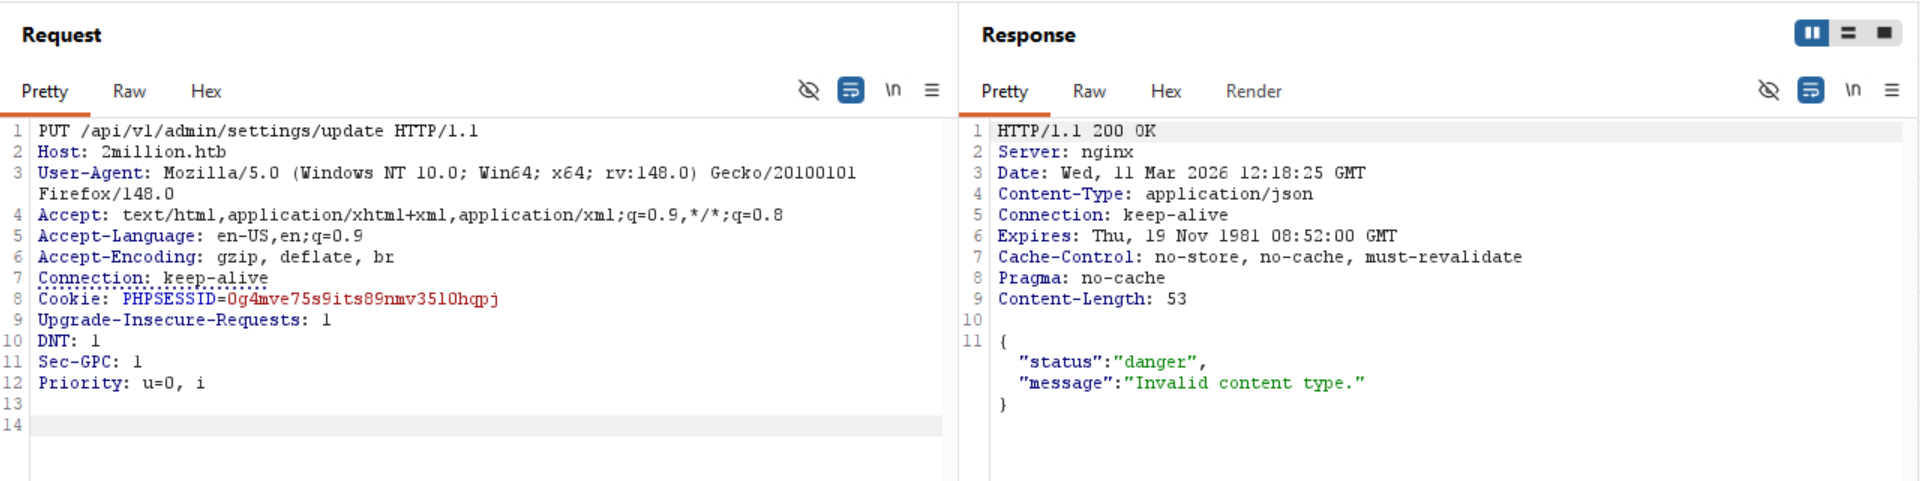Select side-by-side split layout icon

(x=1812, y=33)
